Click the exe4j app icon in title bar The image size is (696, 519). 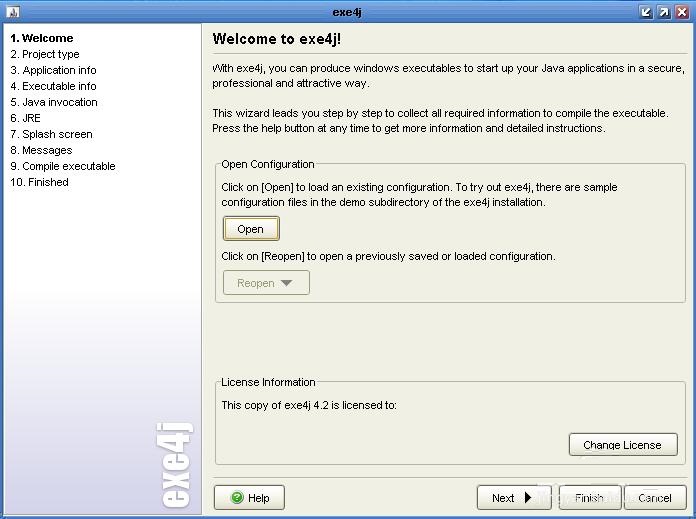point(13,12)
